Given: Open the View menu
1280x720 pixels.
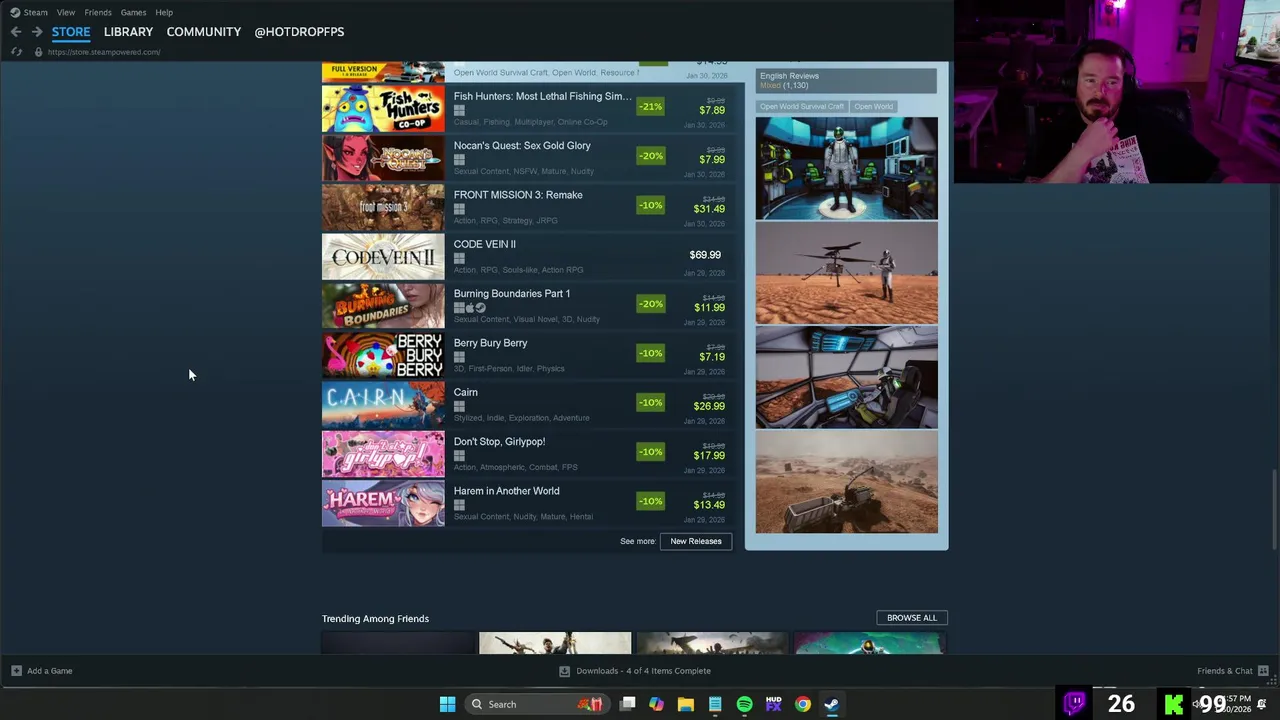Looking at the screenshot, I should (x=66, y=12).
